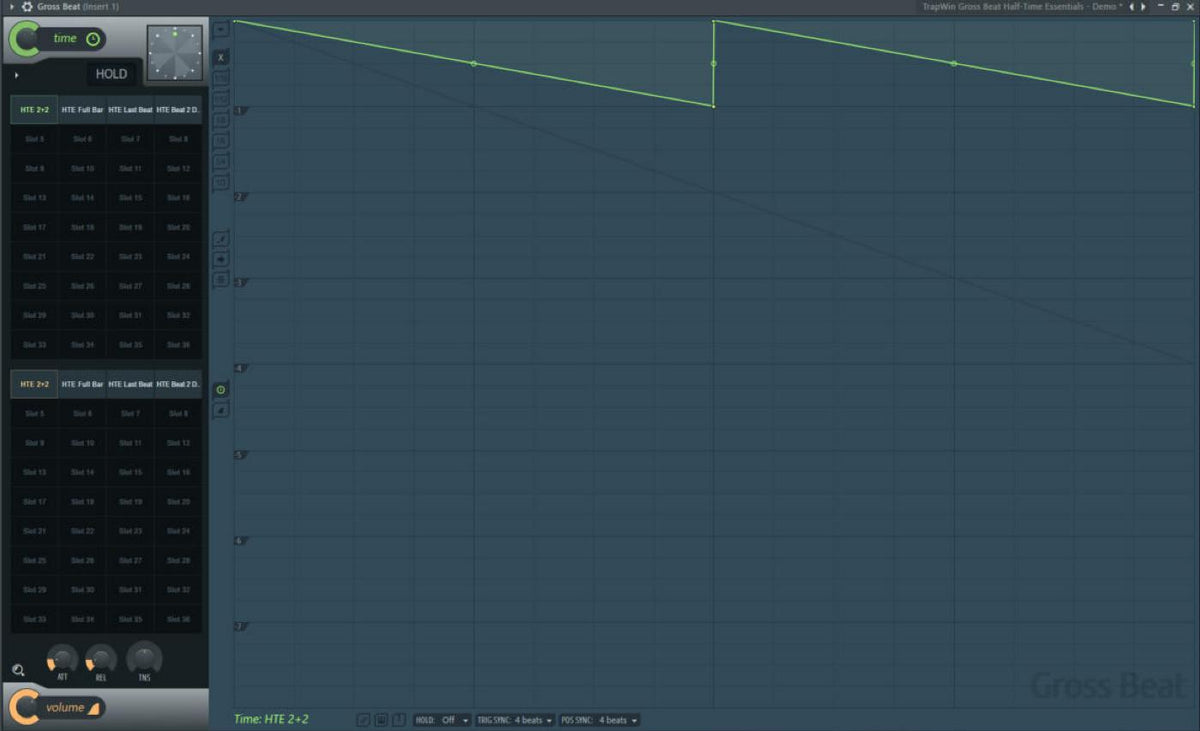Screen dimensions: 1200x731
Task: Select HTE Beat 2 D.. in upper slot grid
Action: [178, 109]
